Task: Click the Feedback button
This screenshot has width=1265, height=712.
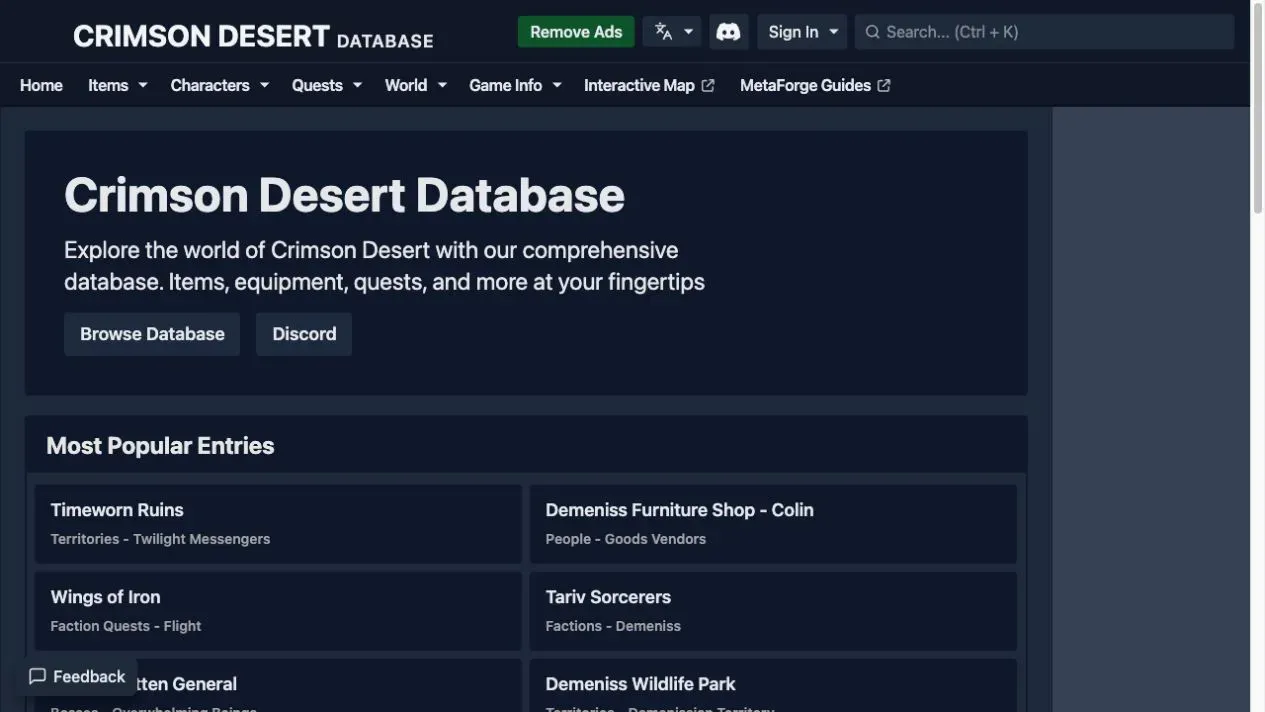Action: click(x=77, y=676)
